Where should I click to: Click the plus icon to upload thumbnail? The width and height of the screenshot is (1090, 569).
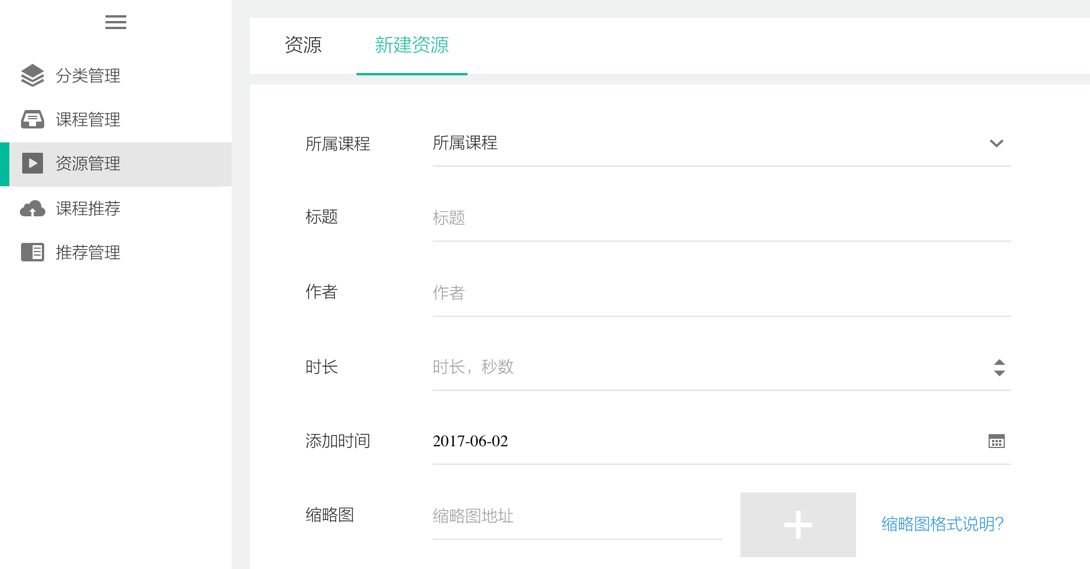pyautogui.click(x=798, y=525)
